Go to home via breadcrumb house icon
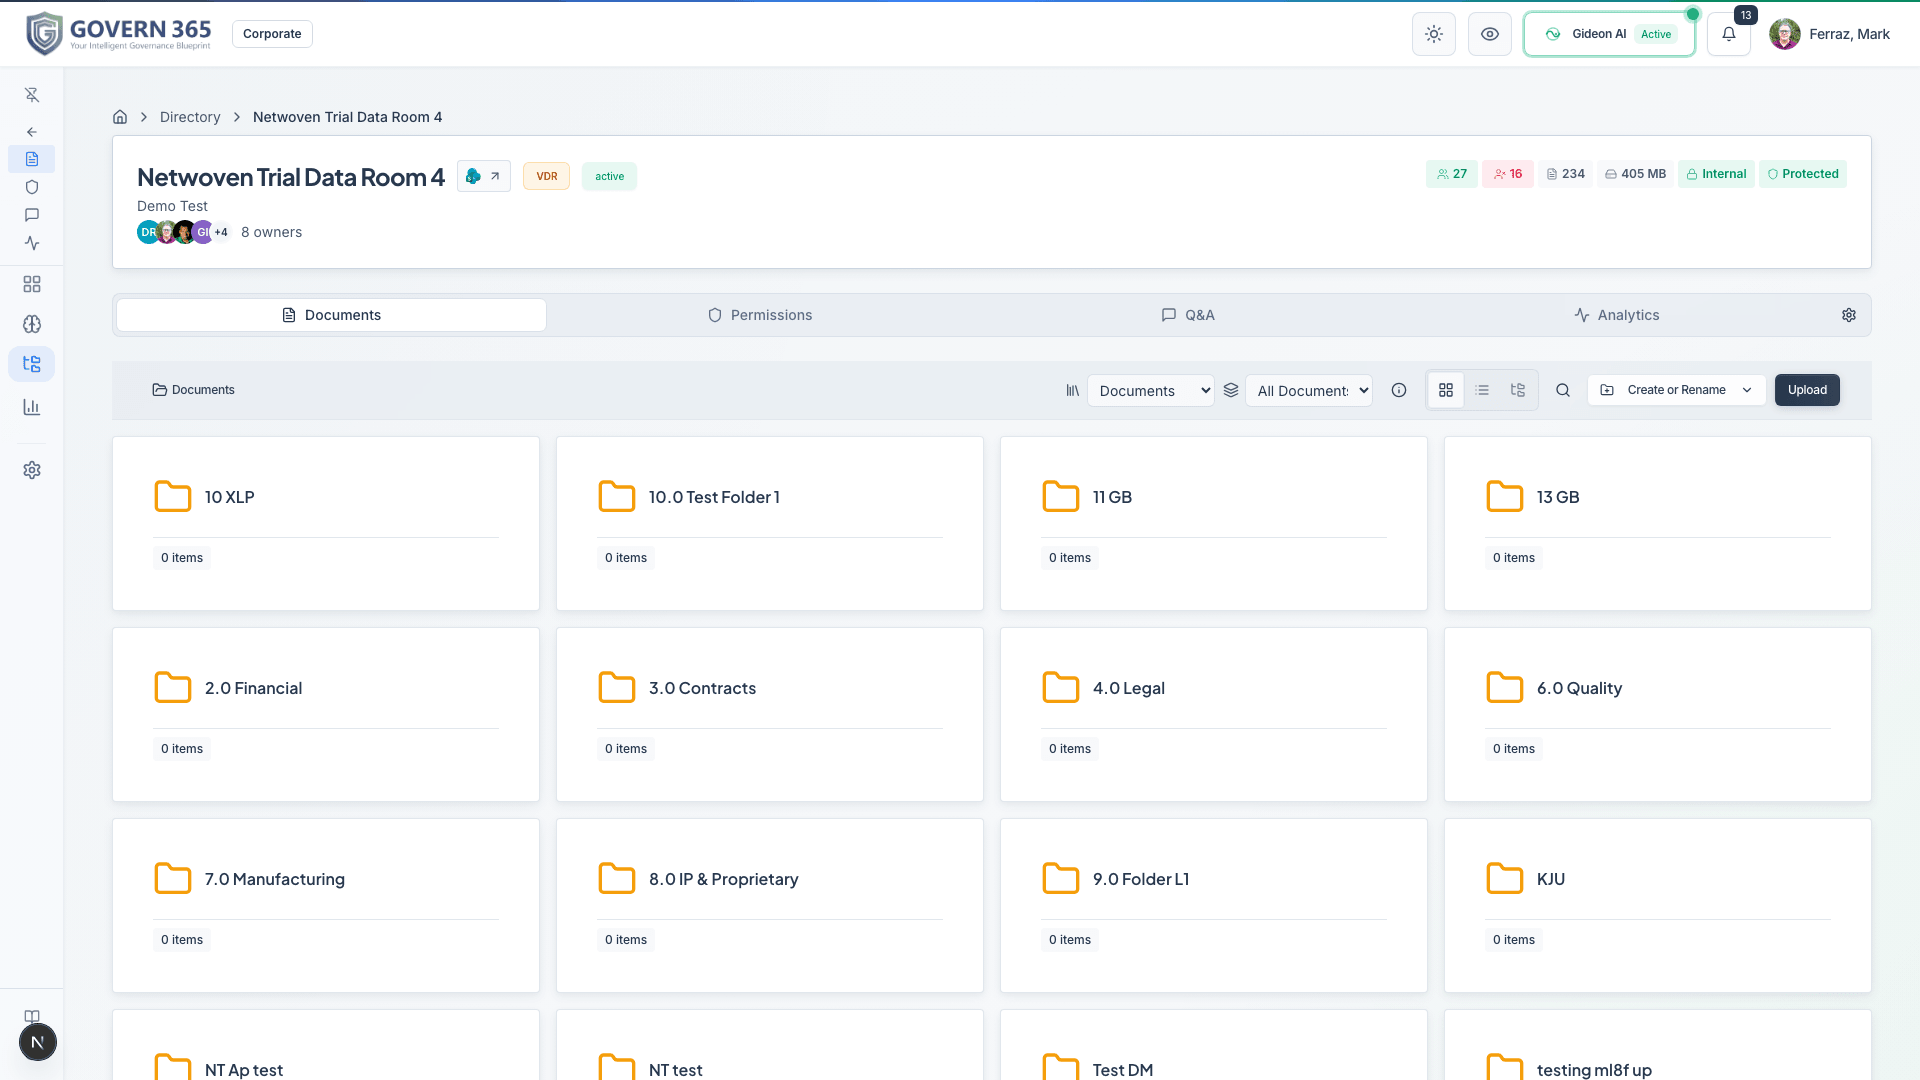Viewport: 1920px width, 1080px height. coord(120,117)
